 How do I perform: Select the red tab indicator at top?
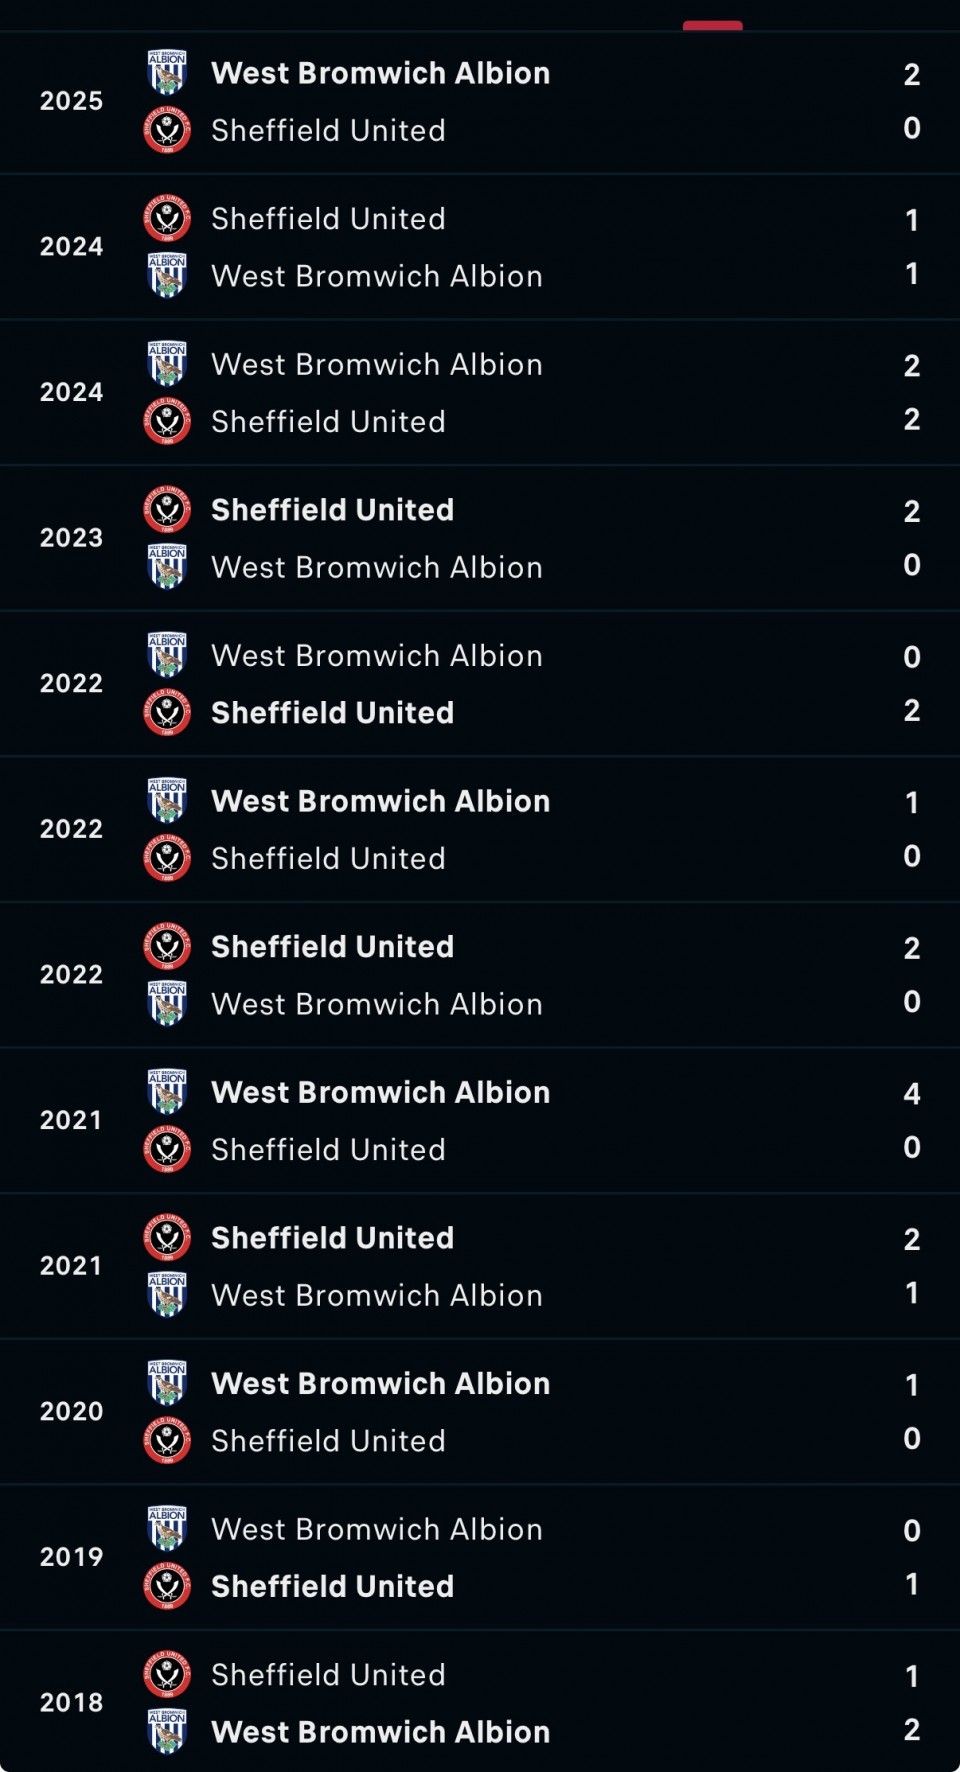[712, 25]
